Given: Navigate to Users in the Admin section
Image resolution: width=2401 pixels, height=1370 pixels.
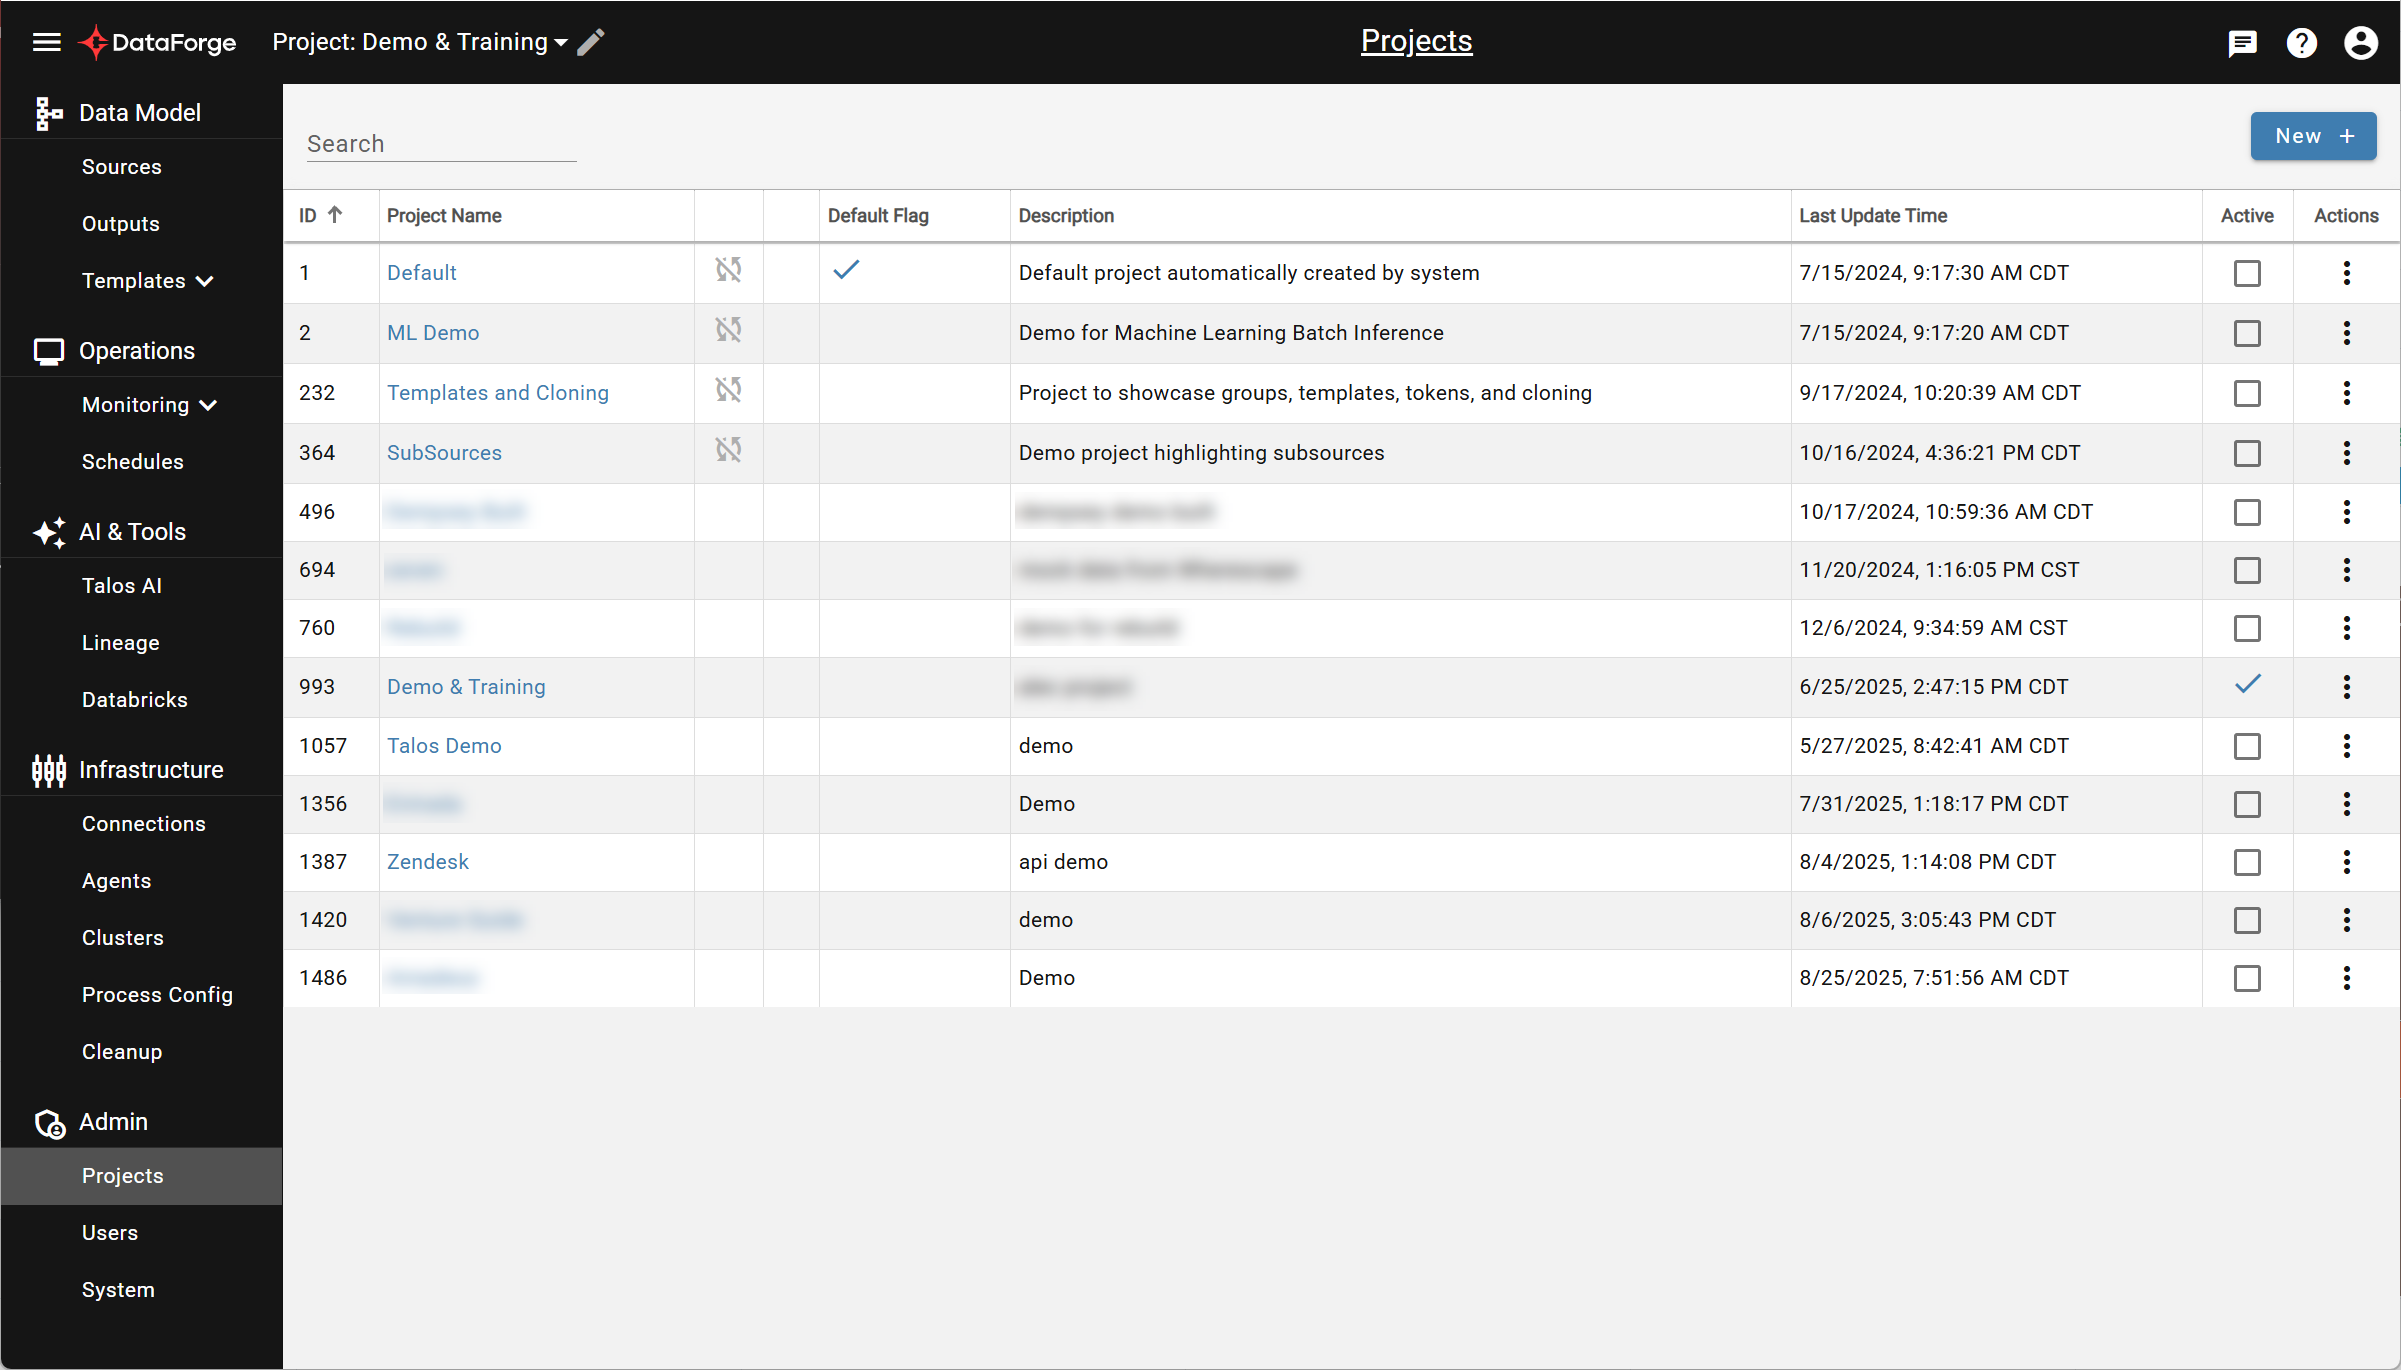Looking at the screenshot, I should point(110,1232).
